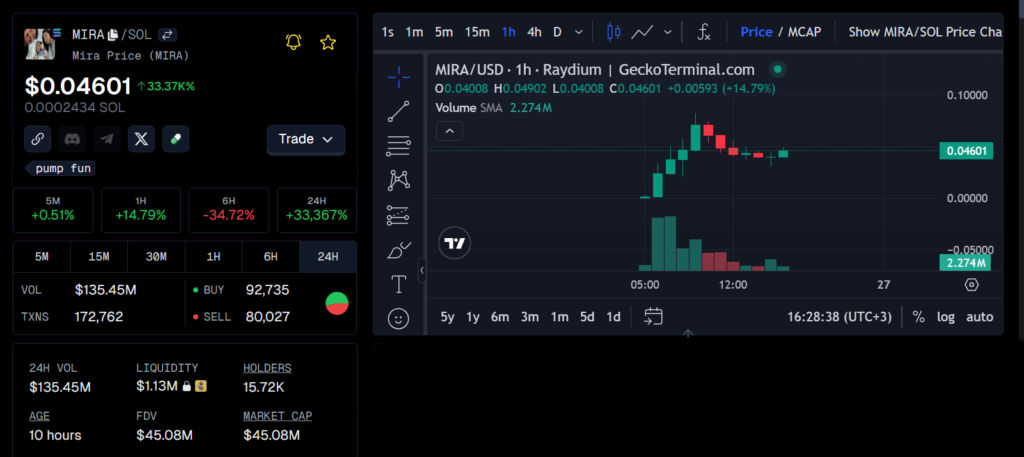
Task: Select the pattern drawing tool
Action: [398, 180]
